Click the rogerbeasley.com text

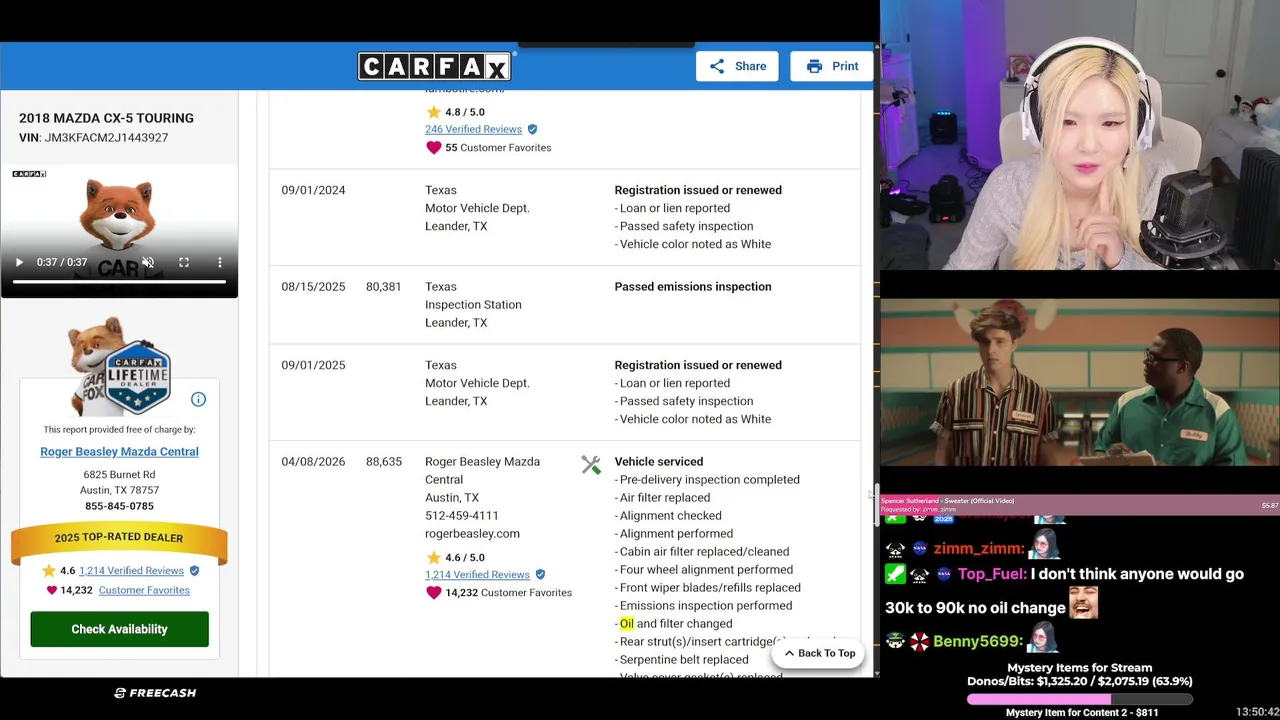coord(472,533)
